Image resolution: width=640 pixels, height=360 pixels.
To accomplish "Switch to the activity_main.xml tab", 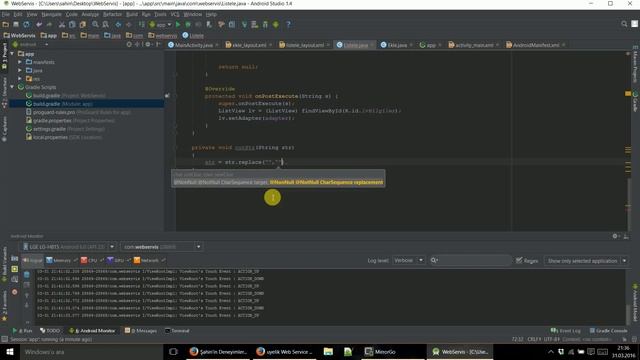I will click(473, 45).
